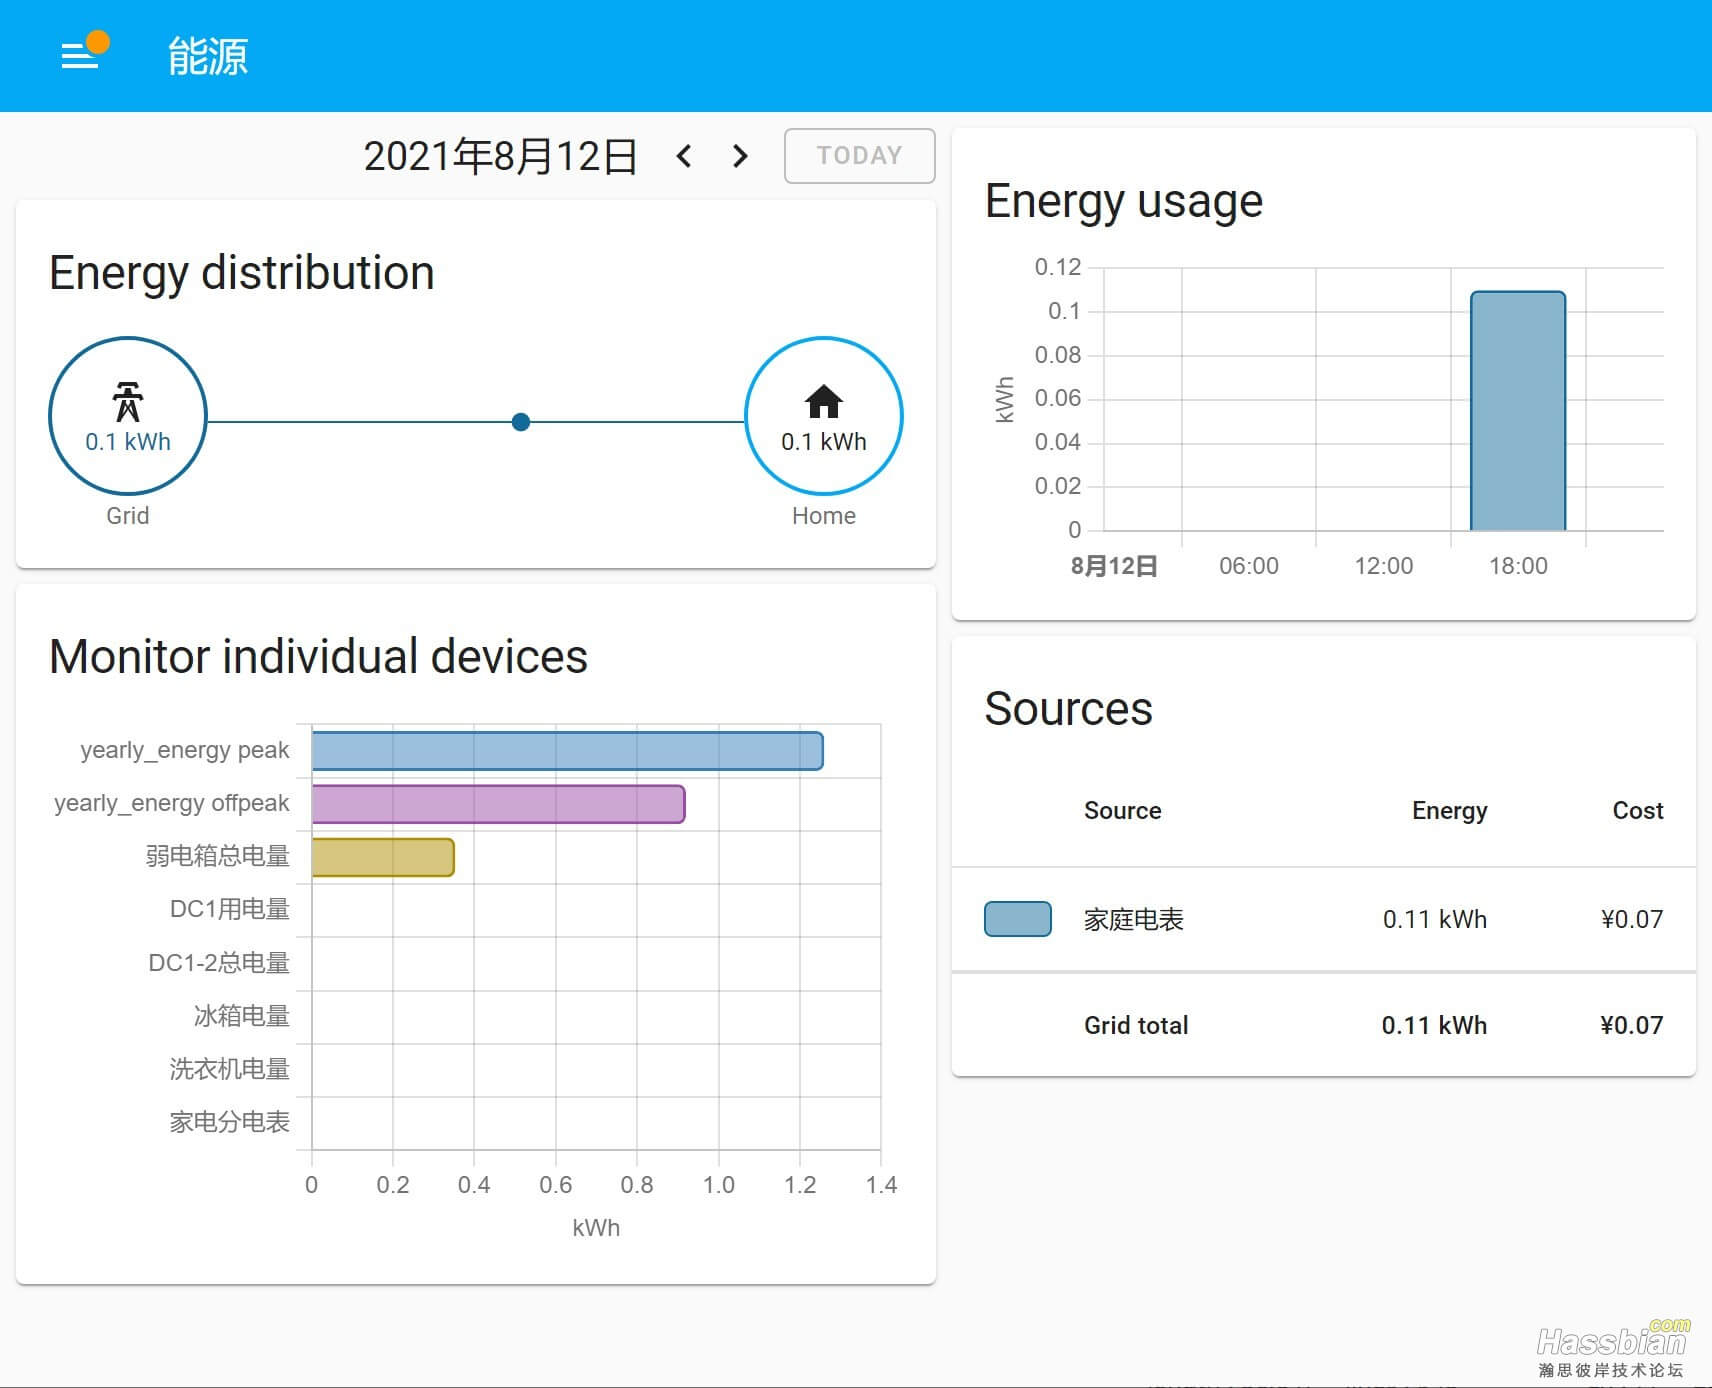Click the 06:00 axis label
Screen dimensions: 1712x1388
pyautogui.click(x=1249, y=566)
